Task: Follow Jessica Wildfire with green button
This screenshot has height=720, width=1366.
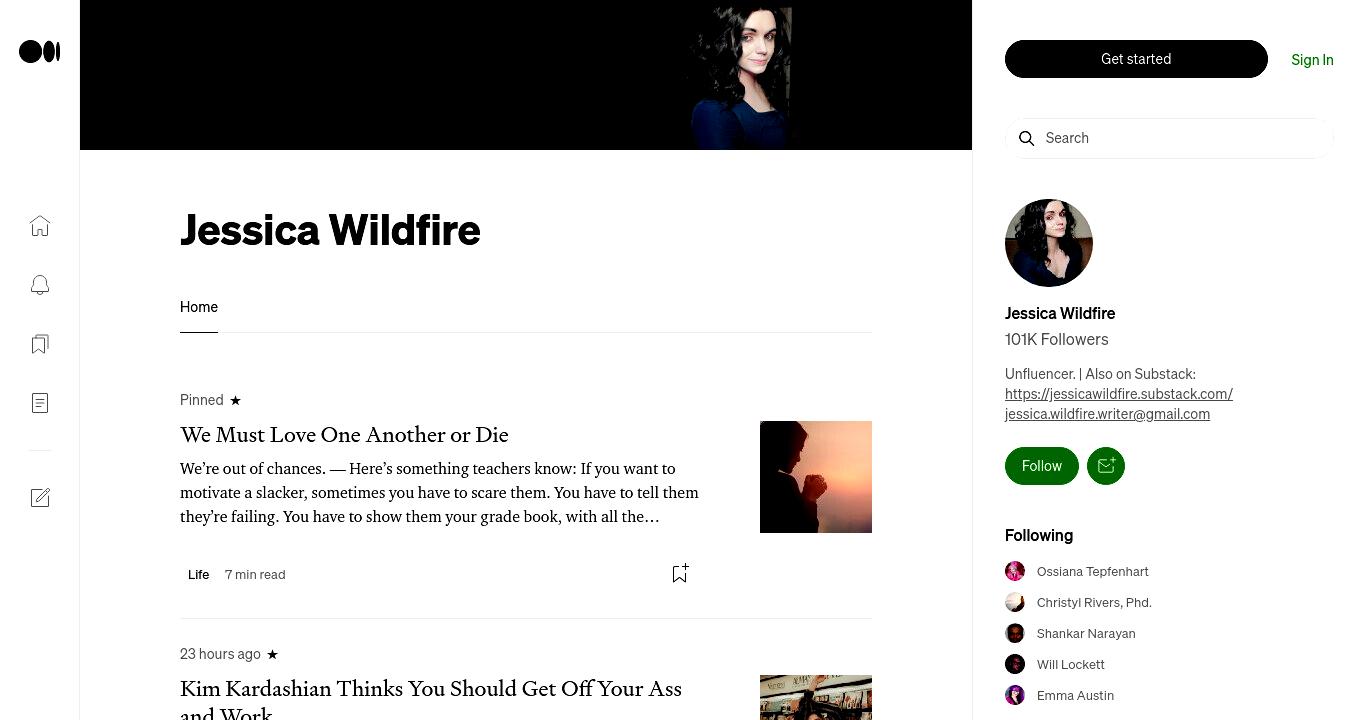Action: [x=1042, y=466]
